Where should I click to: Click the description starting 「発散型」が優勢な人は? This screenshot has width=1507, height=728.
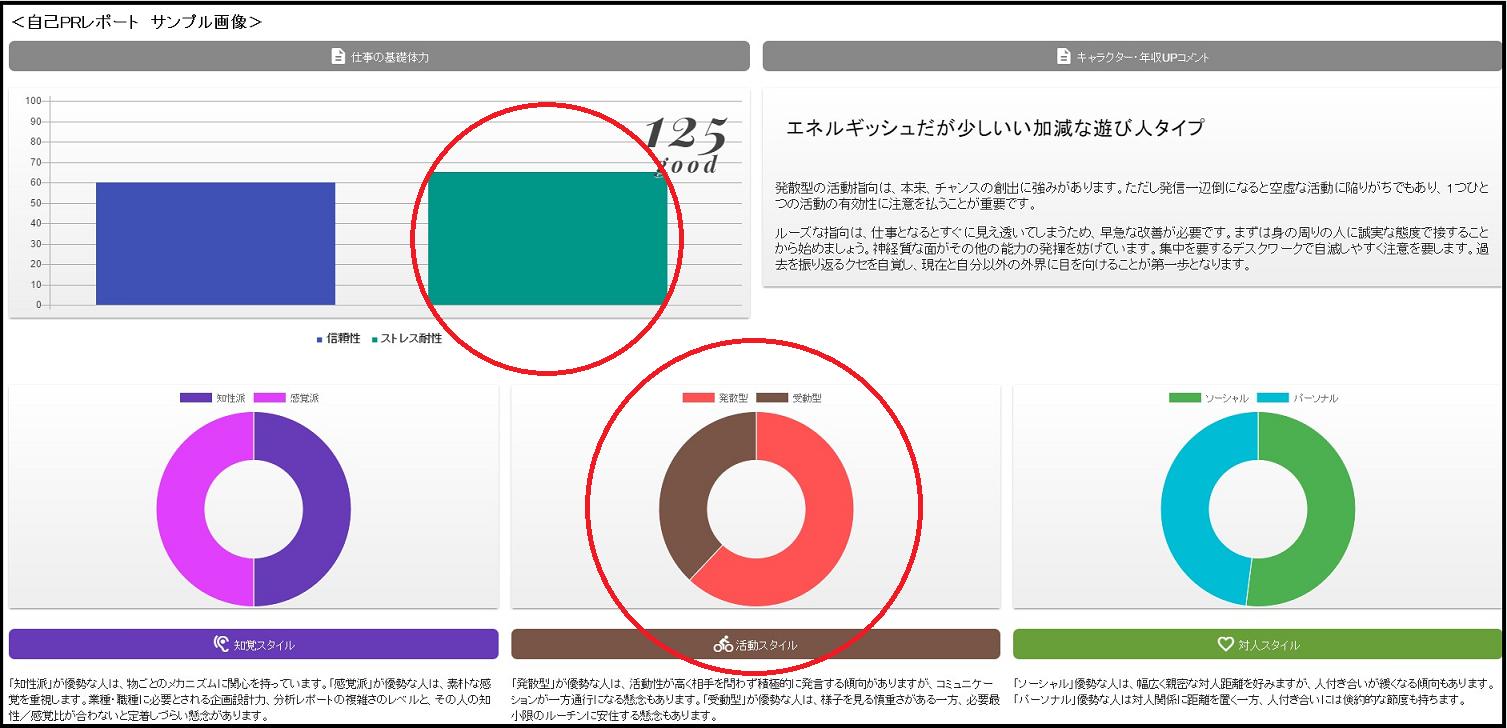coord(755,700)
